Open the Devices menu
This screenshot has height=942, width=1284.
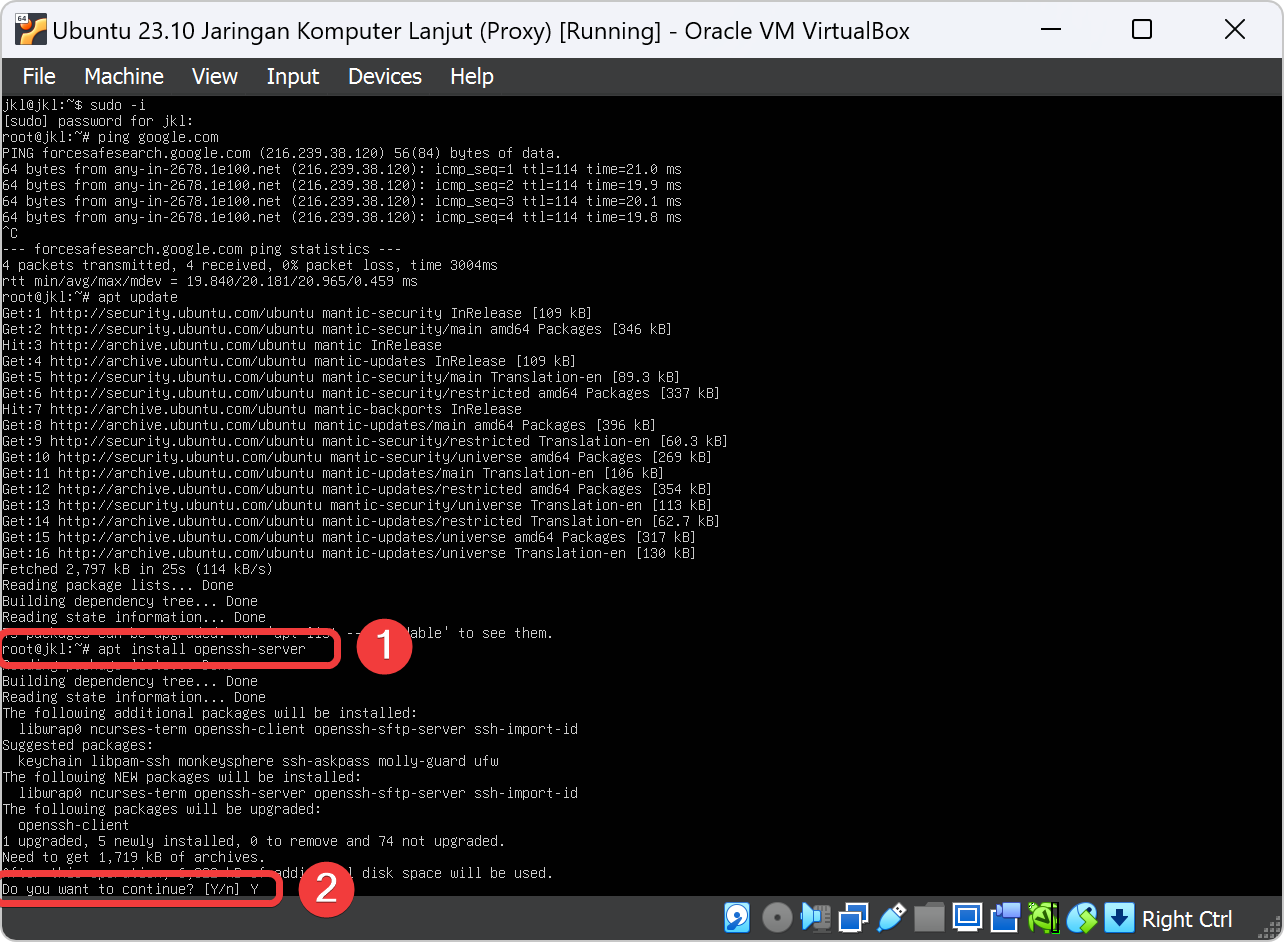click(385, 76)
